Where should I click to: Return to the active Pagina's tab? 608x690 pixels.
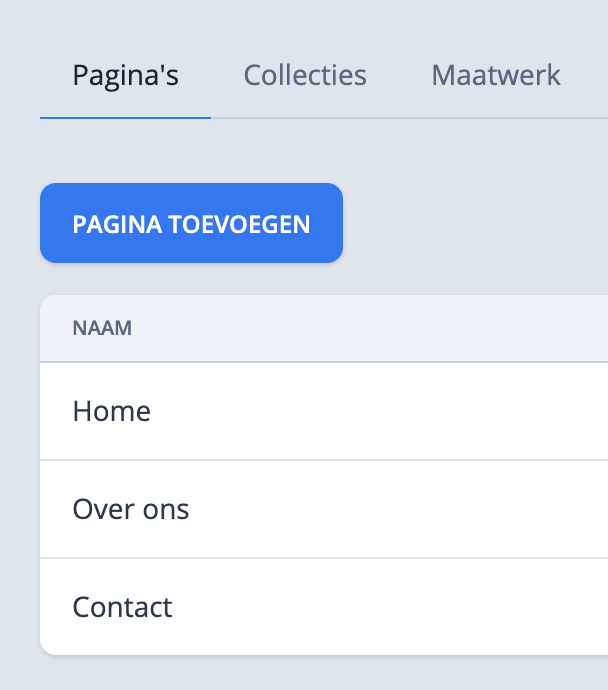pos(125,75)
